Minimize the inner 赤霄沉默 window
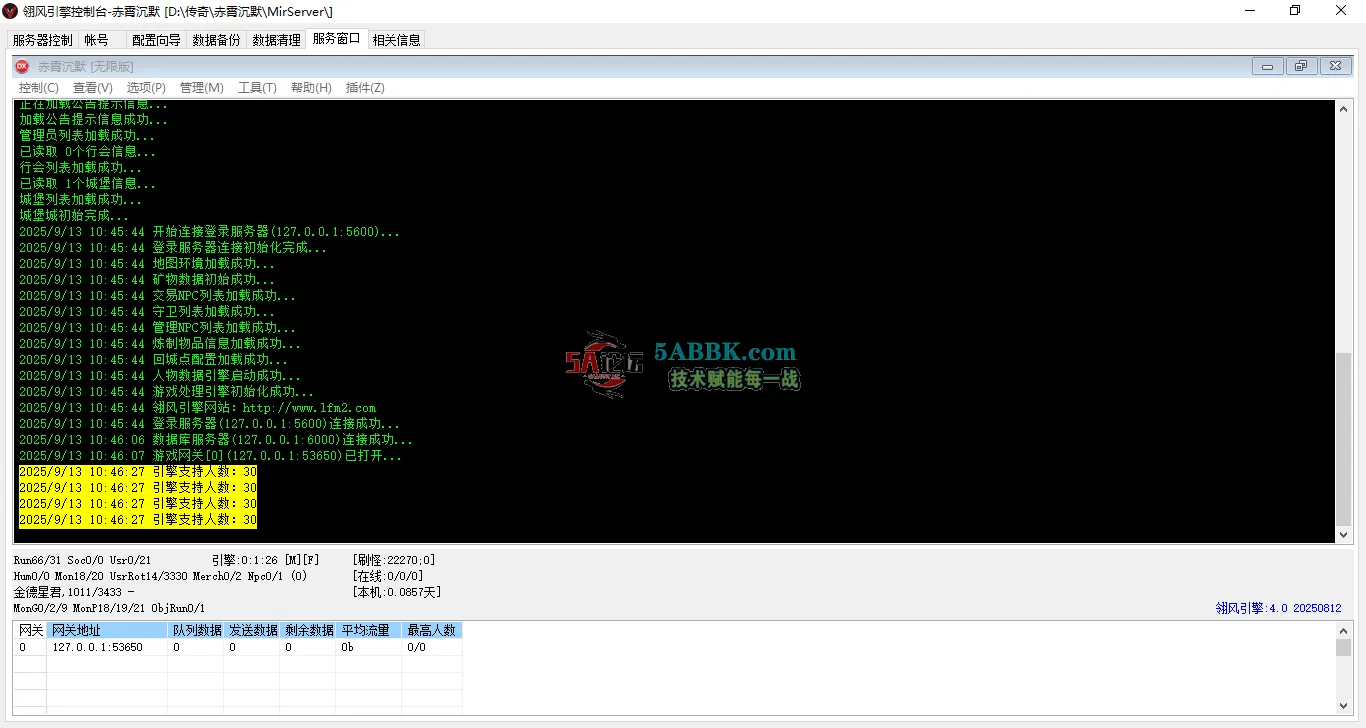 click(1268, 66)
